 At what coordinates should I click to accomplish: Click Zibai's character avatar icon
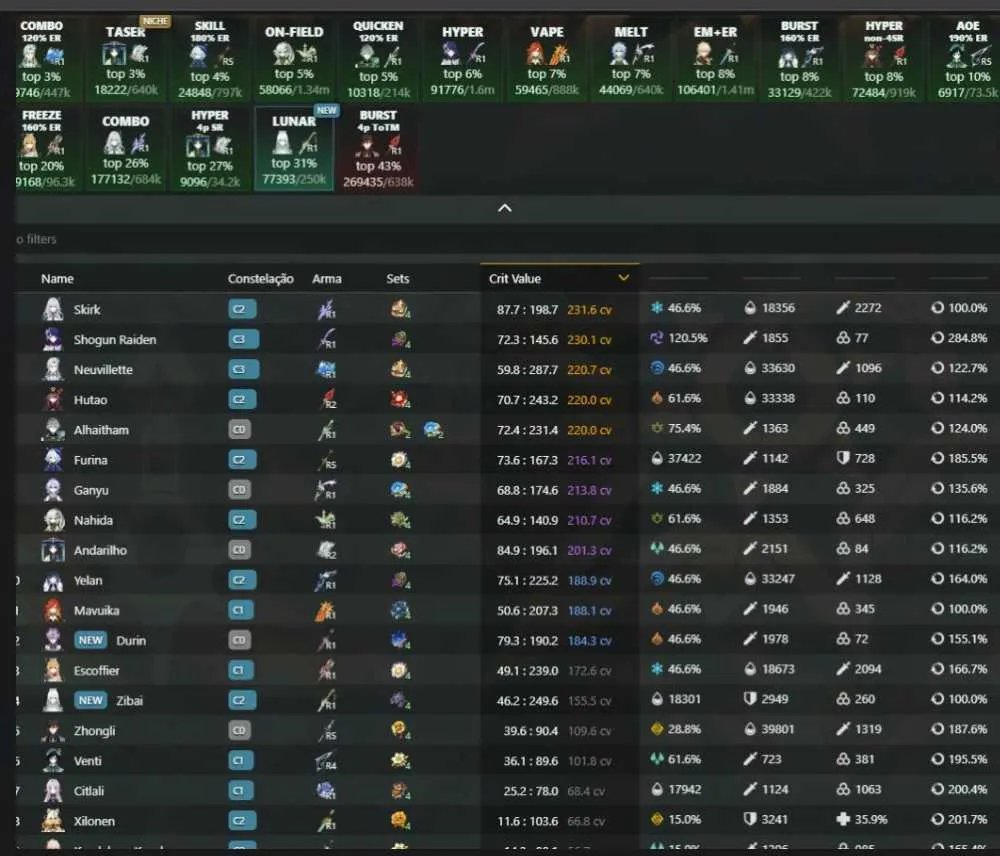pyautogui.click(x=53, y=700)
